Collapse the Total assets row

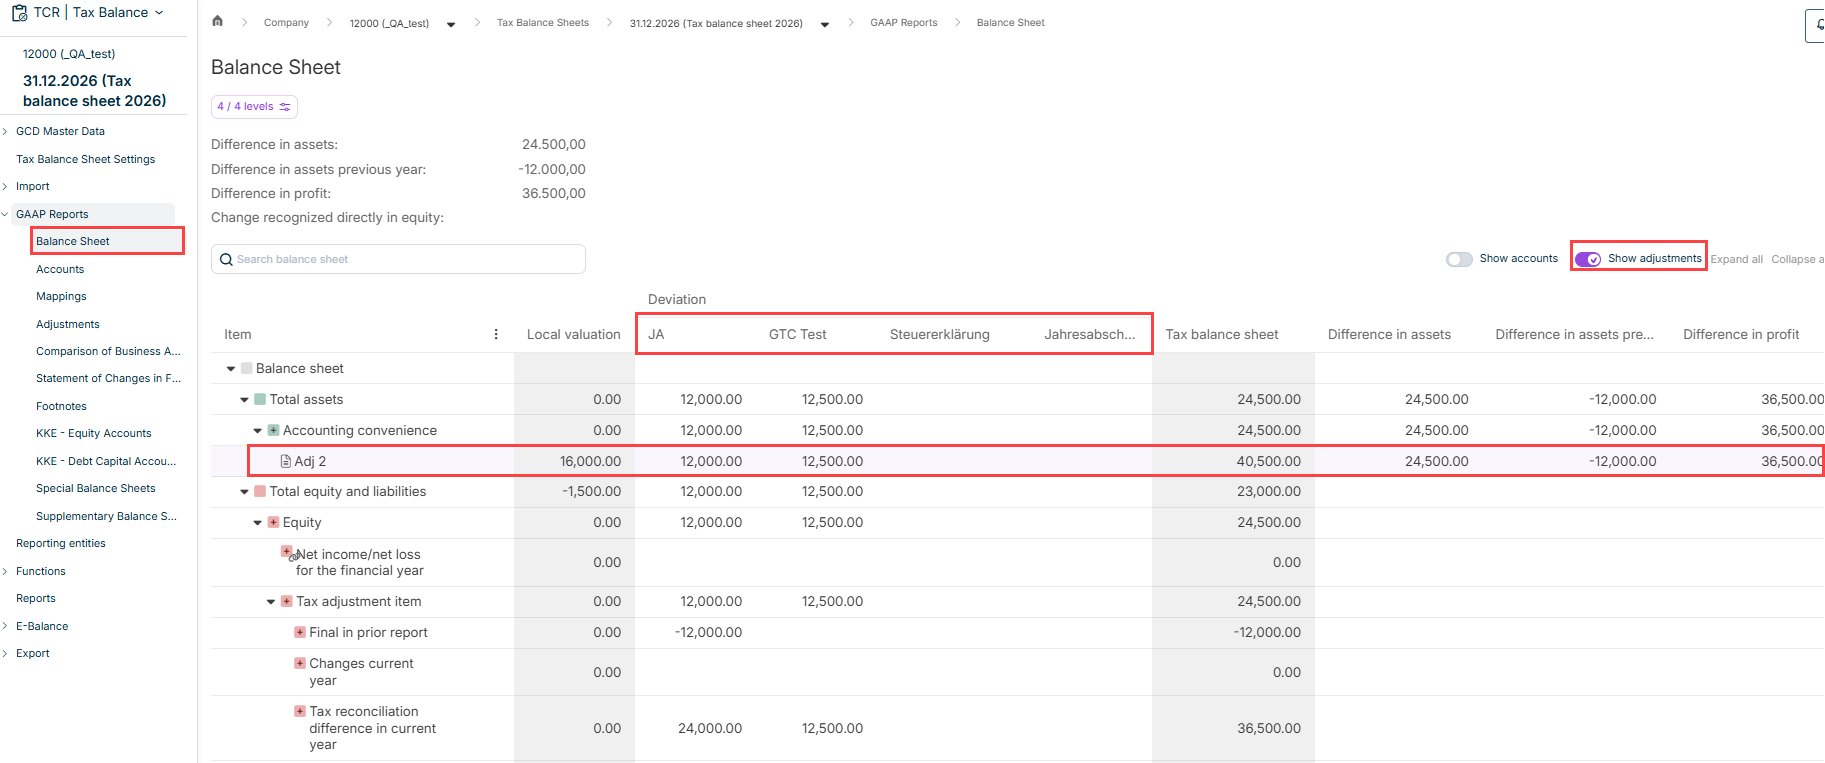tap(244, 400)
